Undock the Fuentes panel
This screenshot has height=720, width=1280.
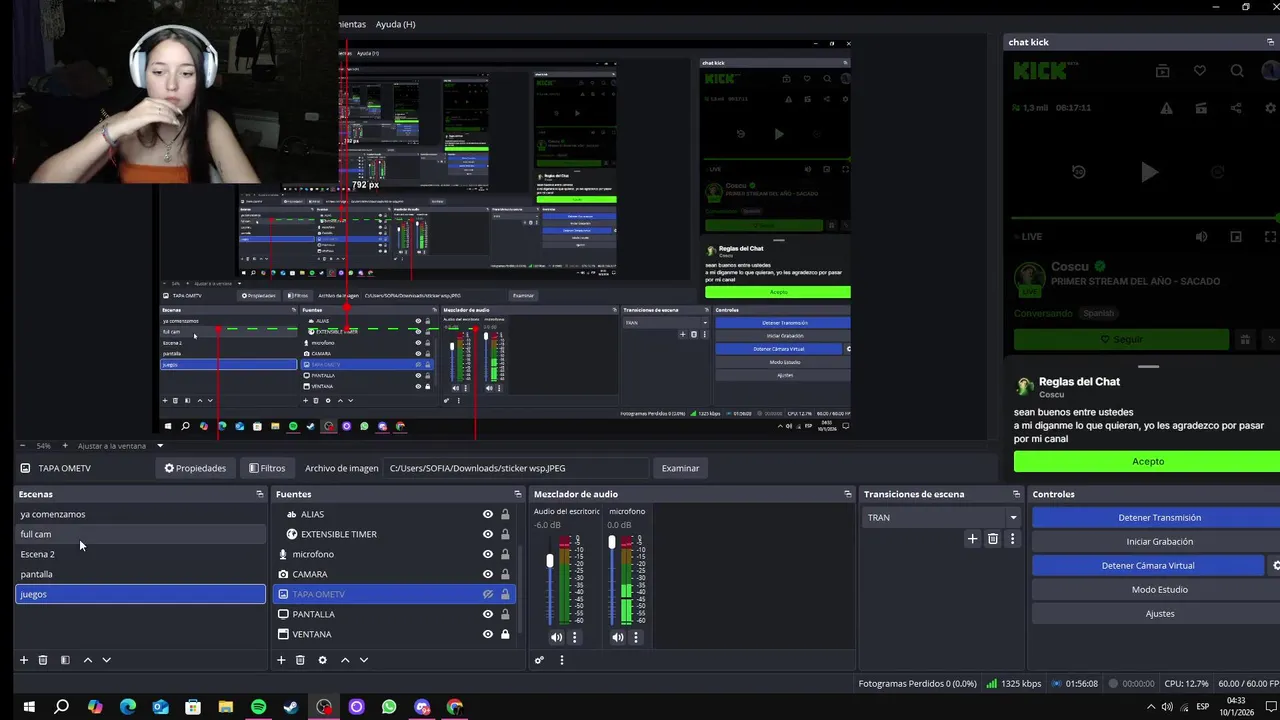517,494
